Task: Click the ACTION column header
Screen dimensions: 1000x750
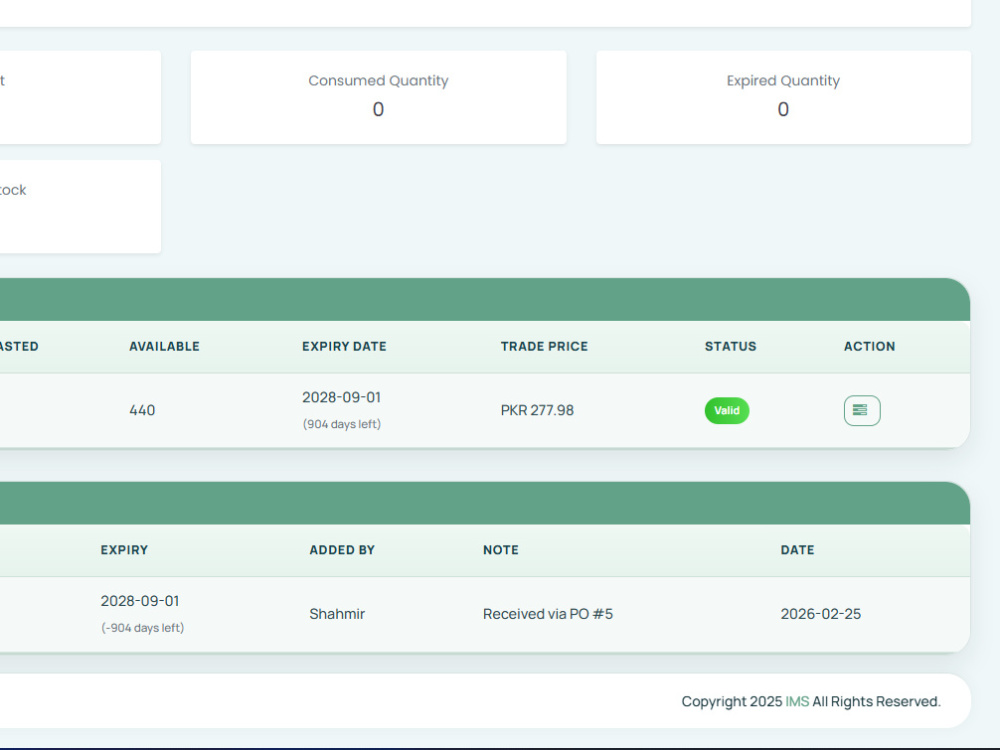Action: tap(869, 346)
